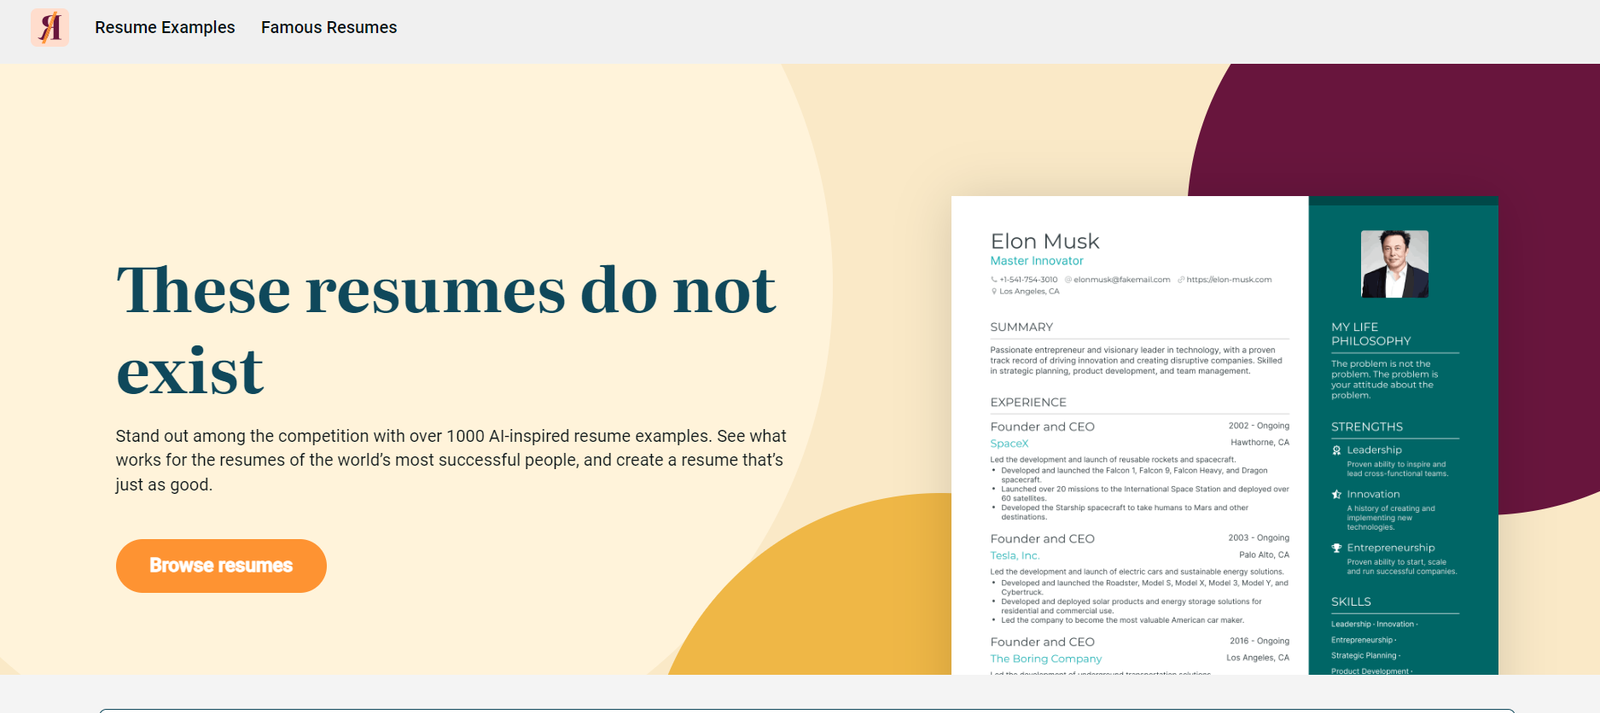The image size is (1600, 713).
Task: Click the SpaceX company name
Action: (x=1009, y=444)
